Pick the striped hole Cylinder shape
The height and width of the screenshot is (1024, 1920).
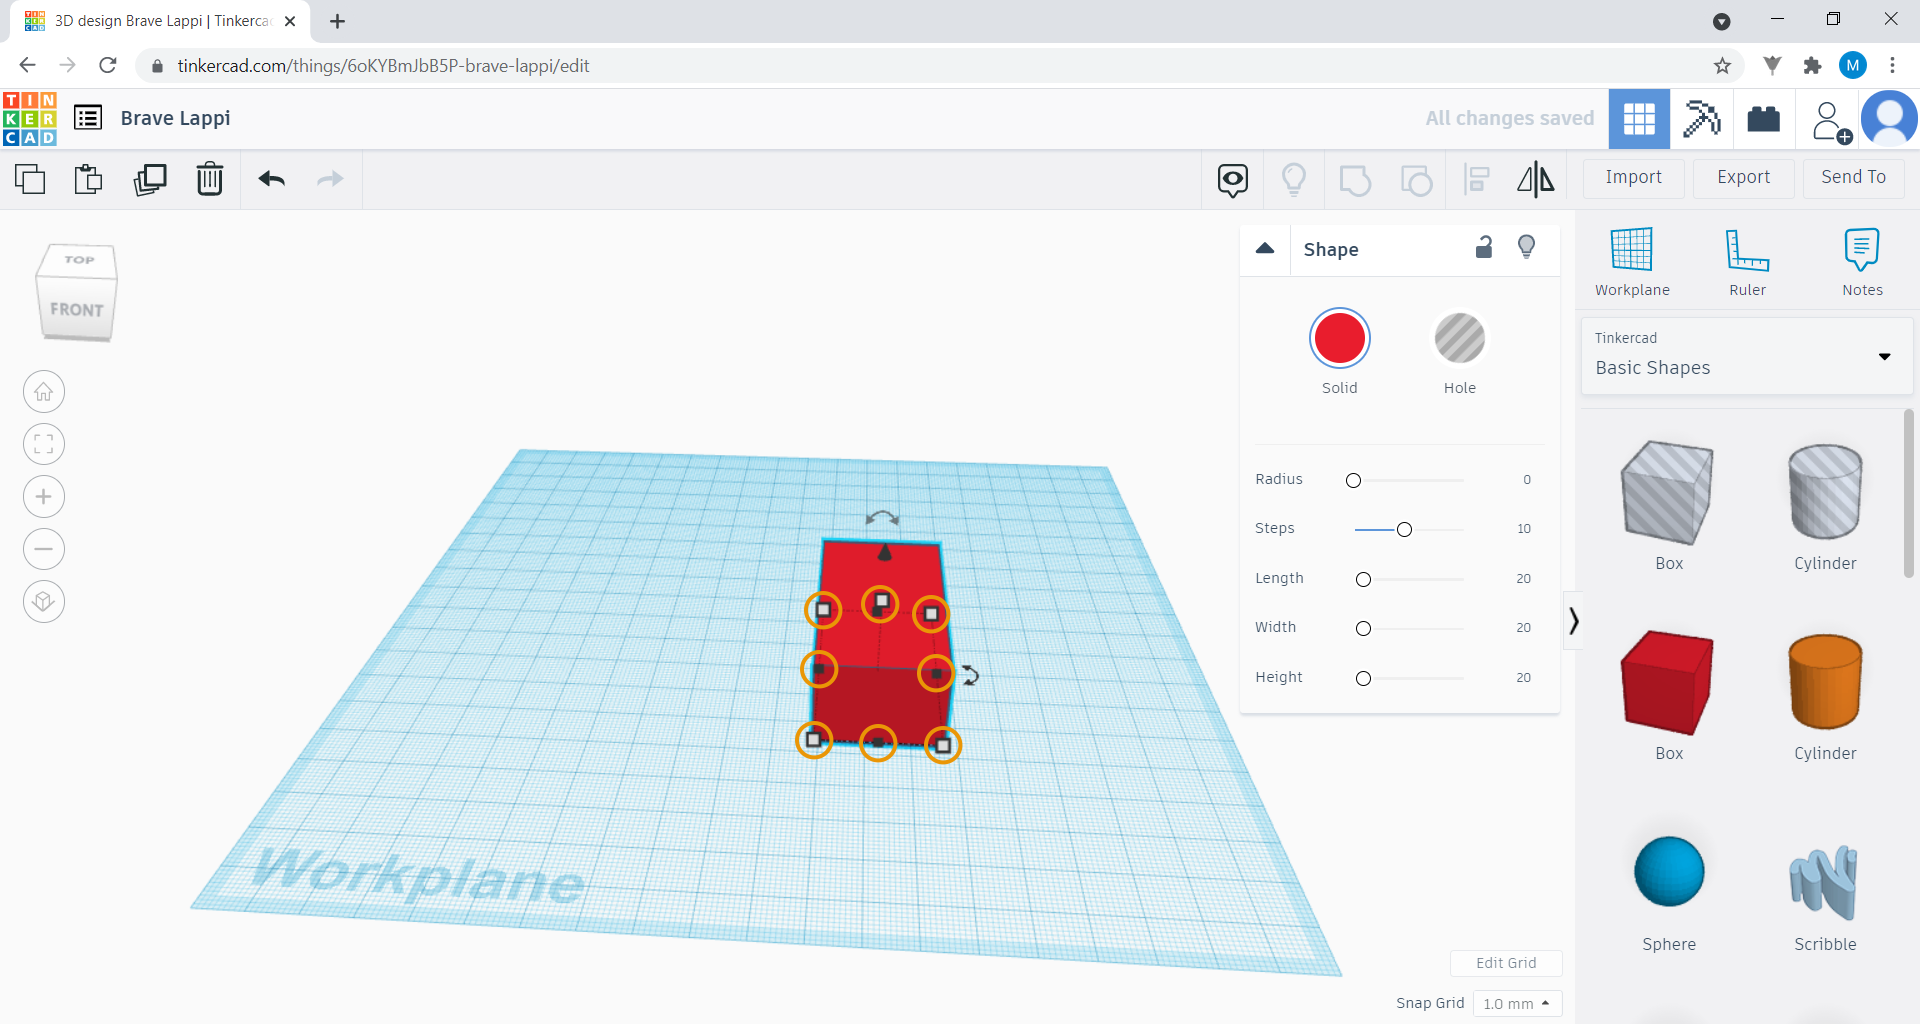pos(1825,494)
